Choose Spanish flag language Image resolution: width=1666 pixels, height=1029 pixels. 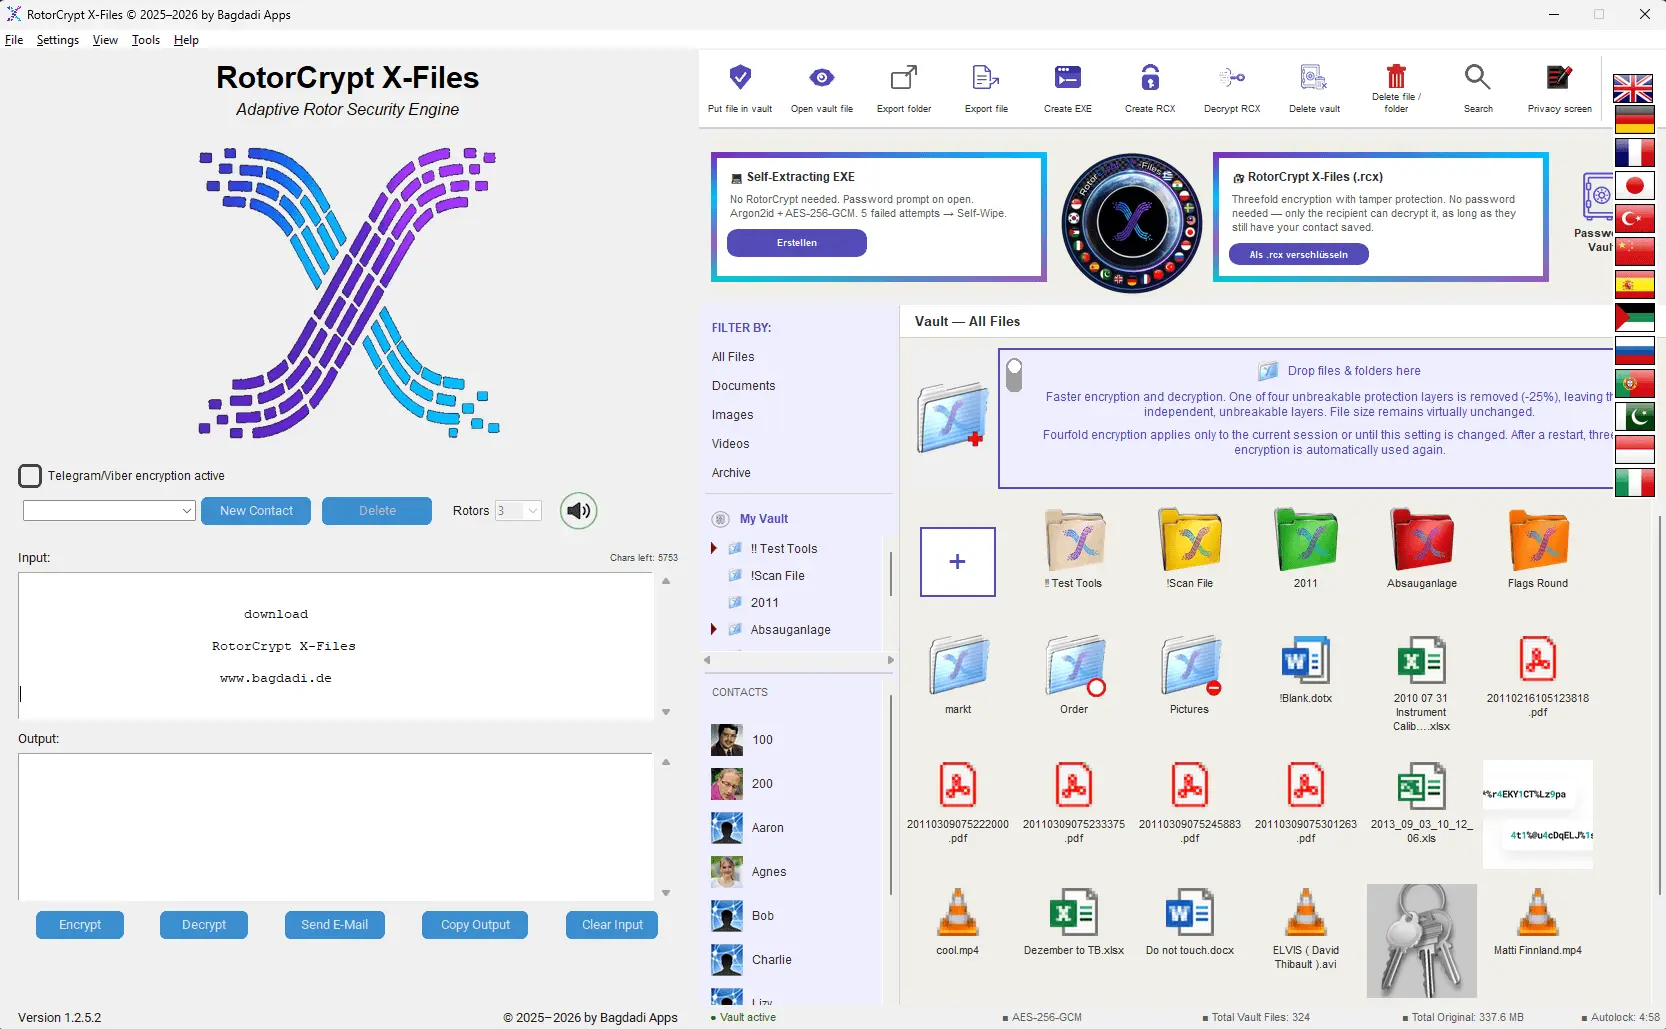[1634, 285]
